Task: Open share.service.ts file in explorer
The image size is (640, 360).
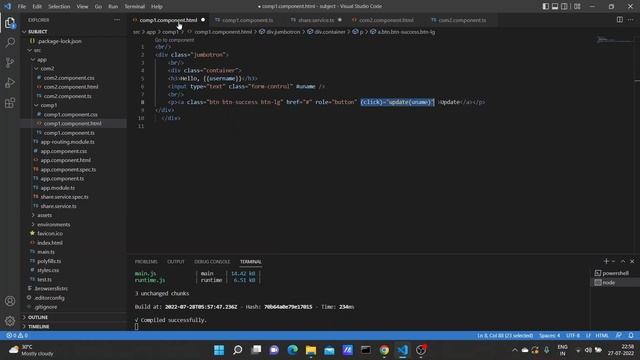Action: click(58, 207)
